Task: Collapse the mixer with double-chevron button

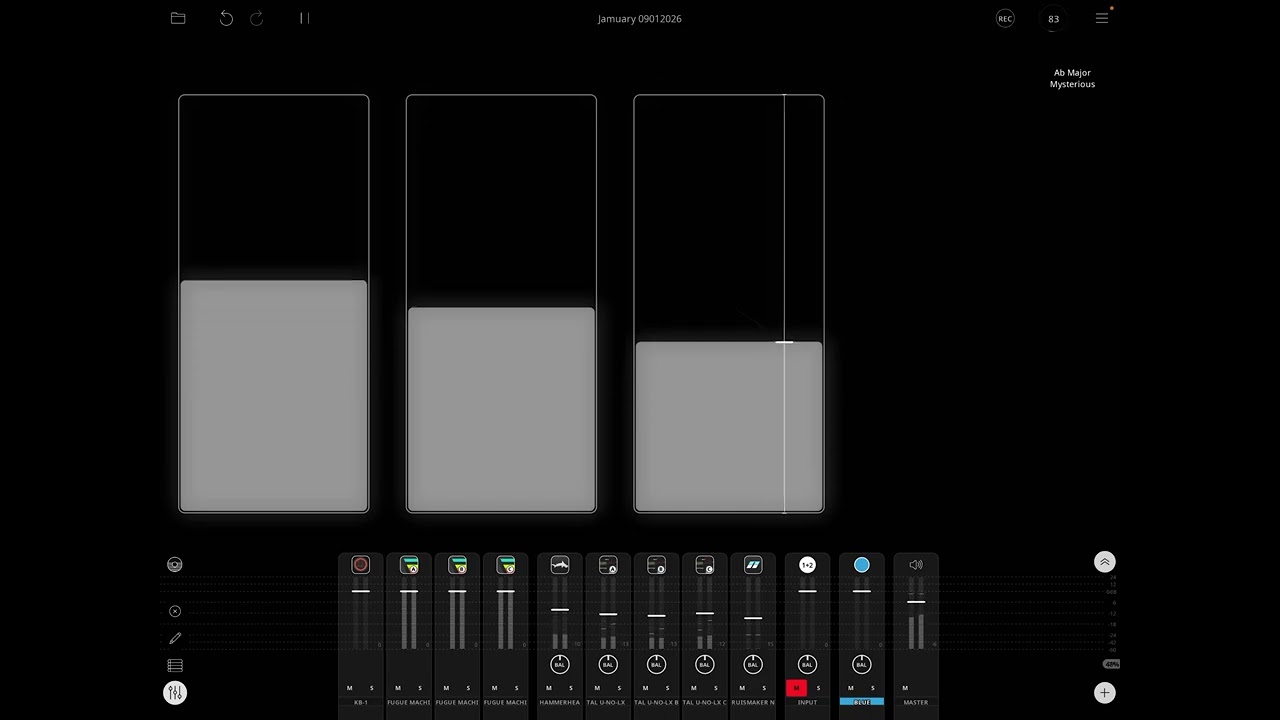Action: [1104, 562]
